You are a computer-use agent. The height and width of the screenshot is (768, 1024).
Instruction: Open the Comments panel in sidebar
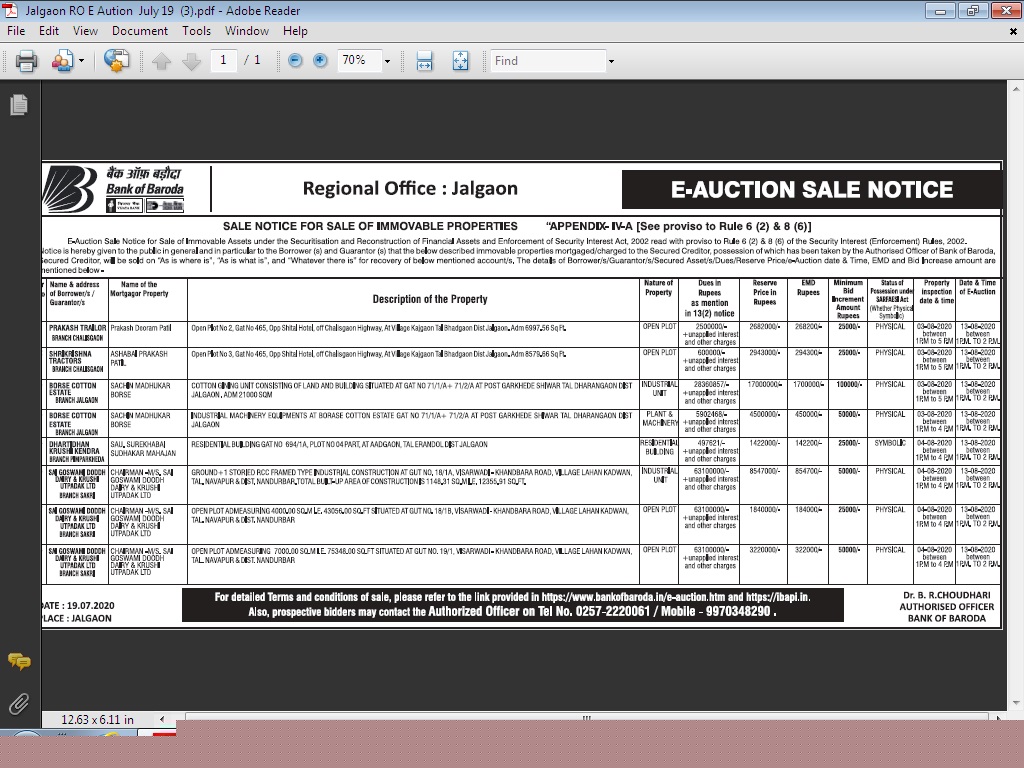[18, 661]
